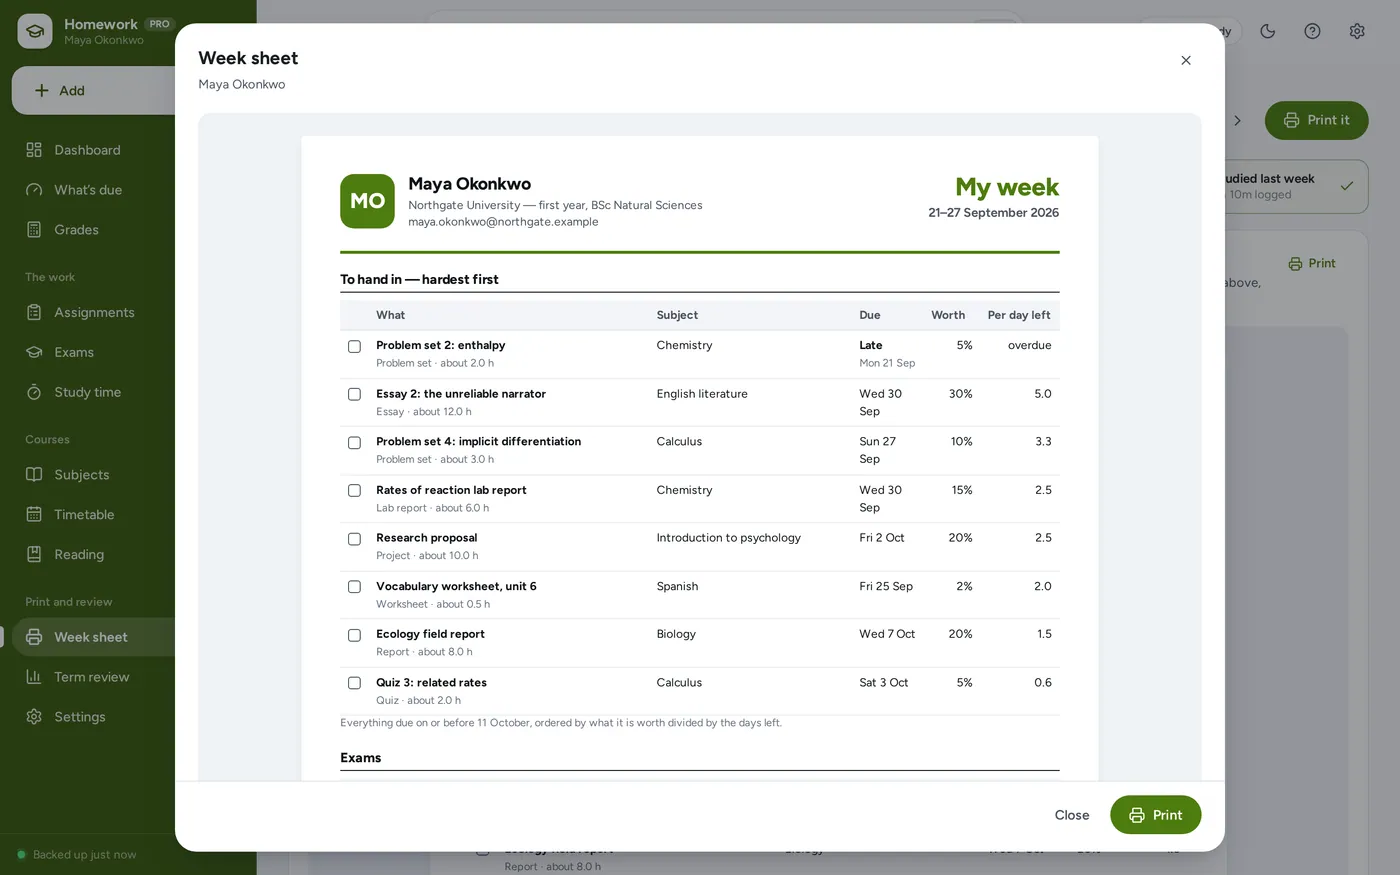
Task: Check the Ecology field report checkbox
Action: [354, 635]
